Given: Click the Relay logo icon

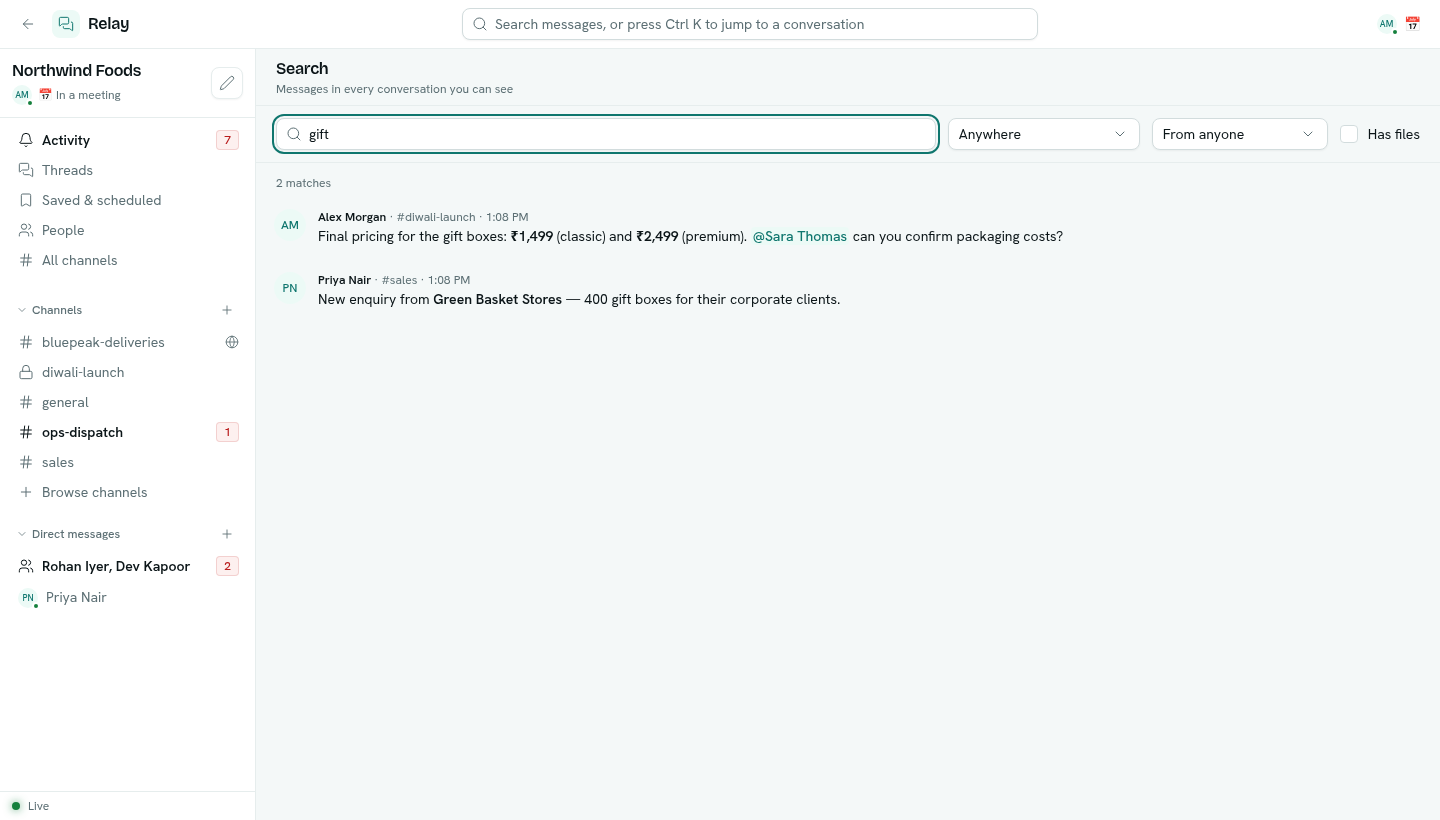Looking at the screenshot, I should click(x=66, y=24).
